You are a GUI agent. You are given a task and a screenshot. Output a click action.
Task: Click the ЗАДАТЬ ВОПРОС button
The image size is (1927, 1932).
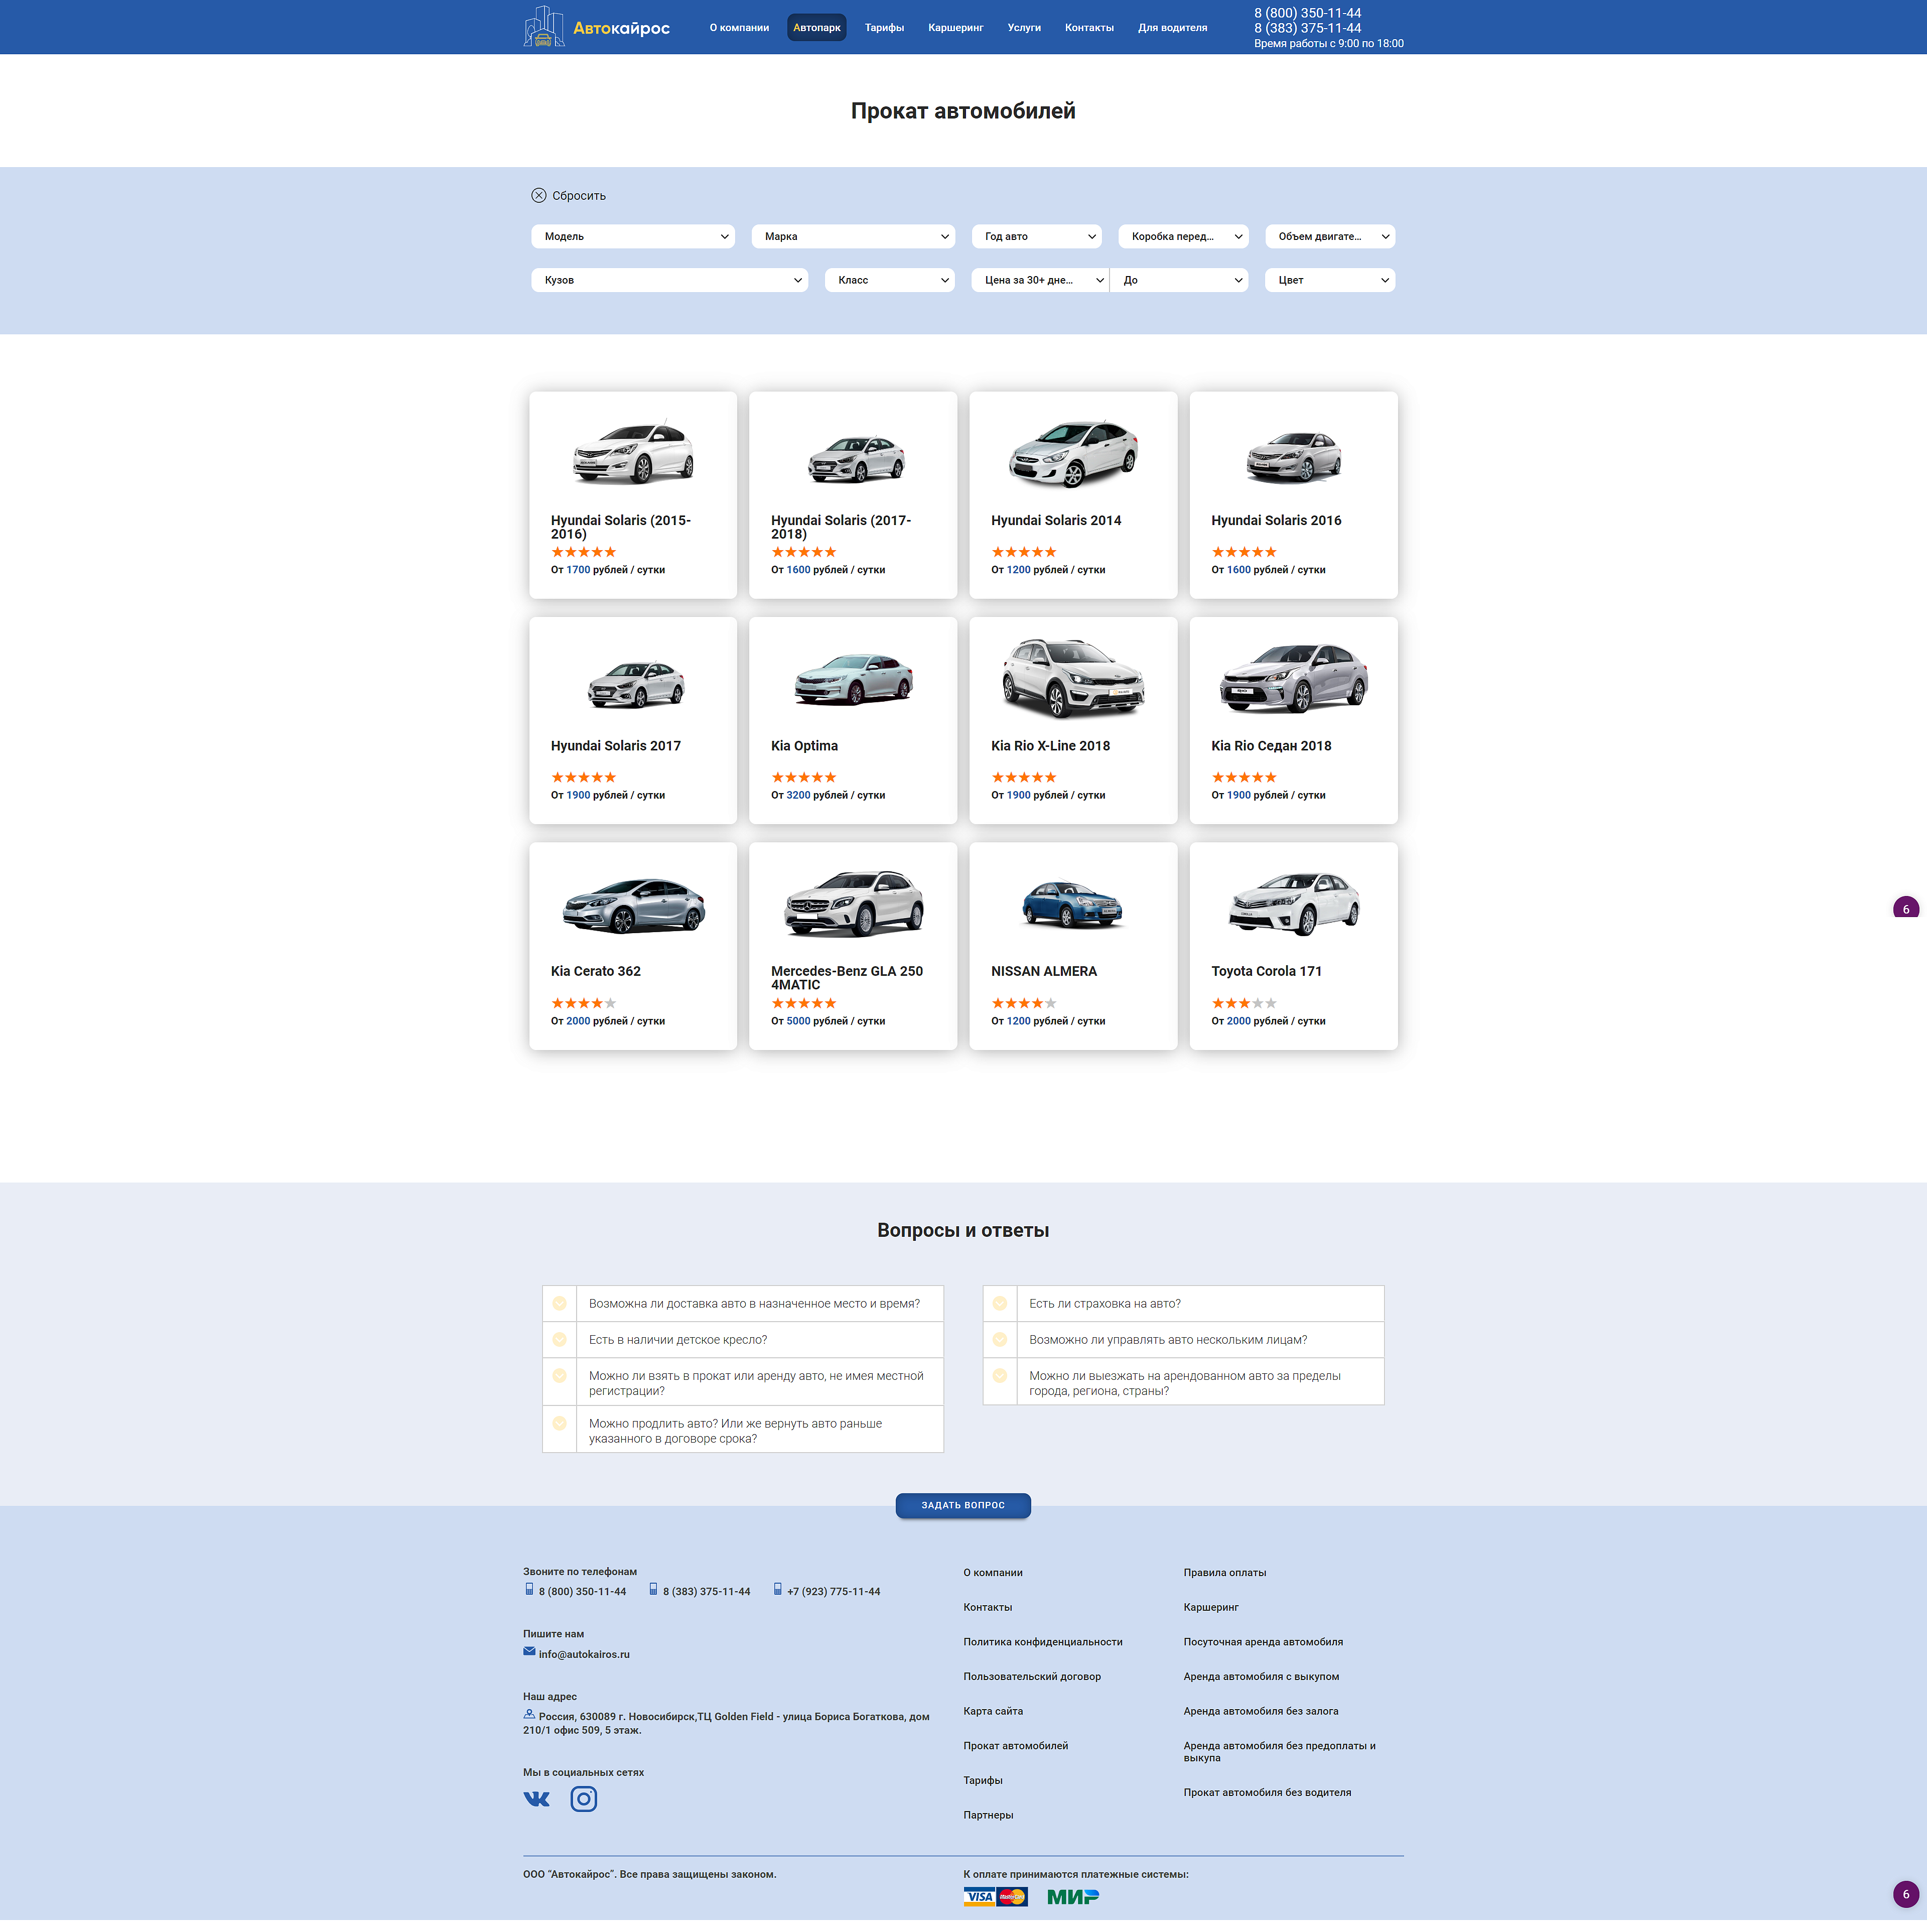click(x=963, y=1515)
